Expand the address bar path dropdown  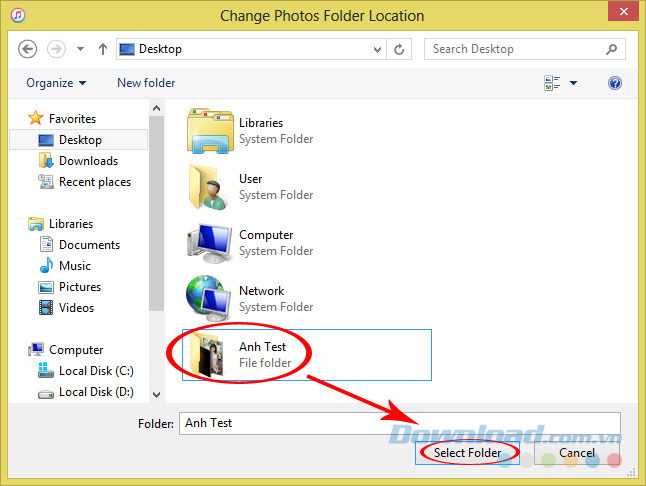coord(377,50)
